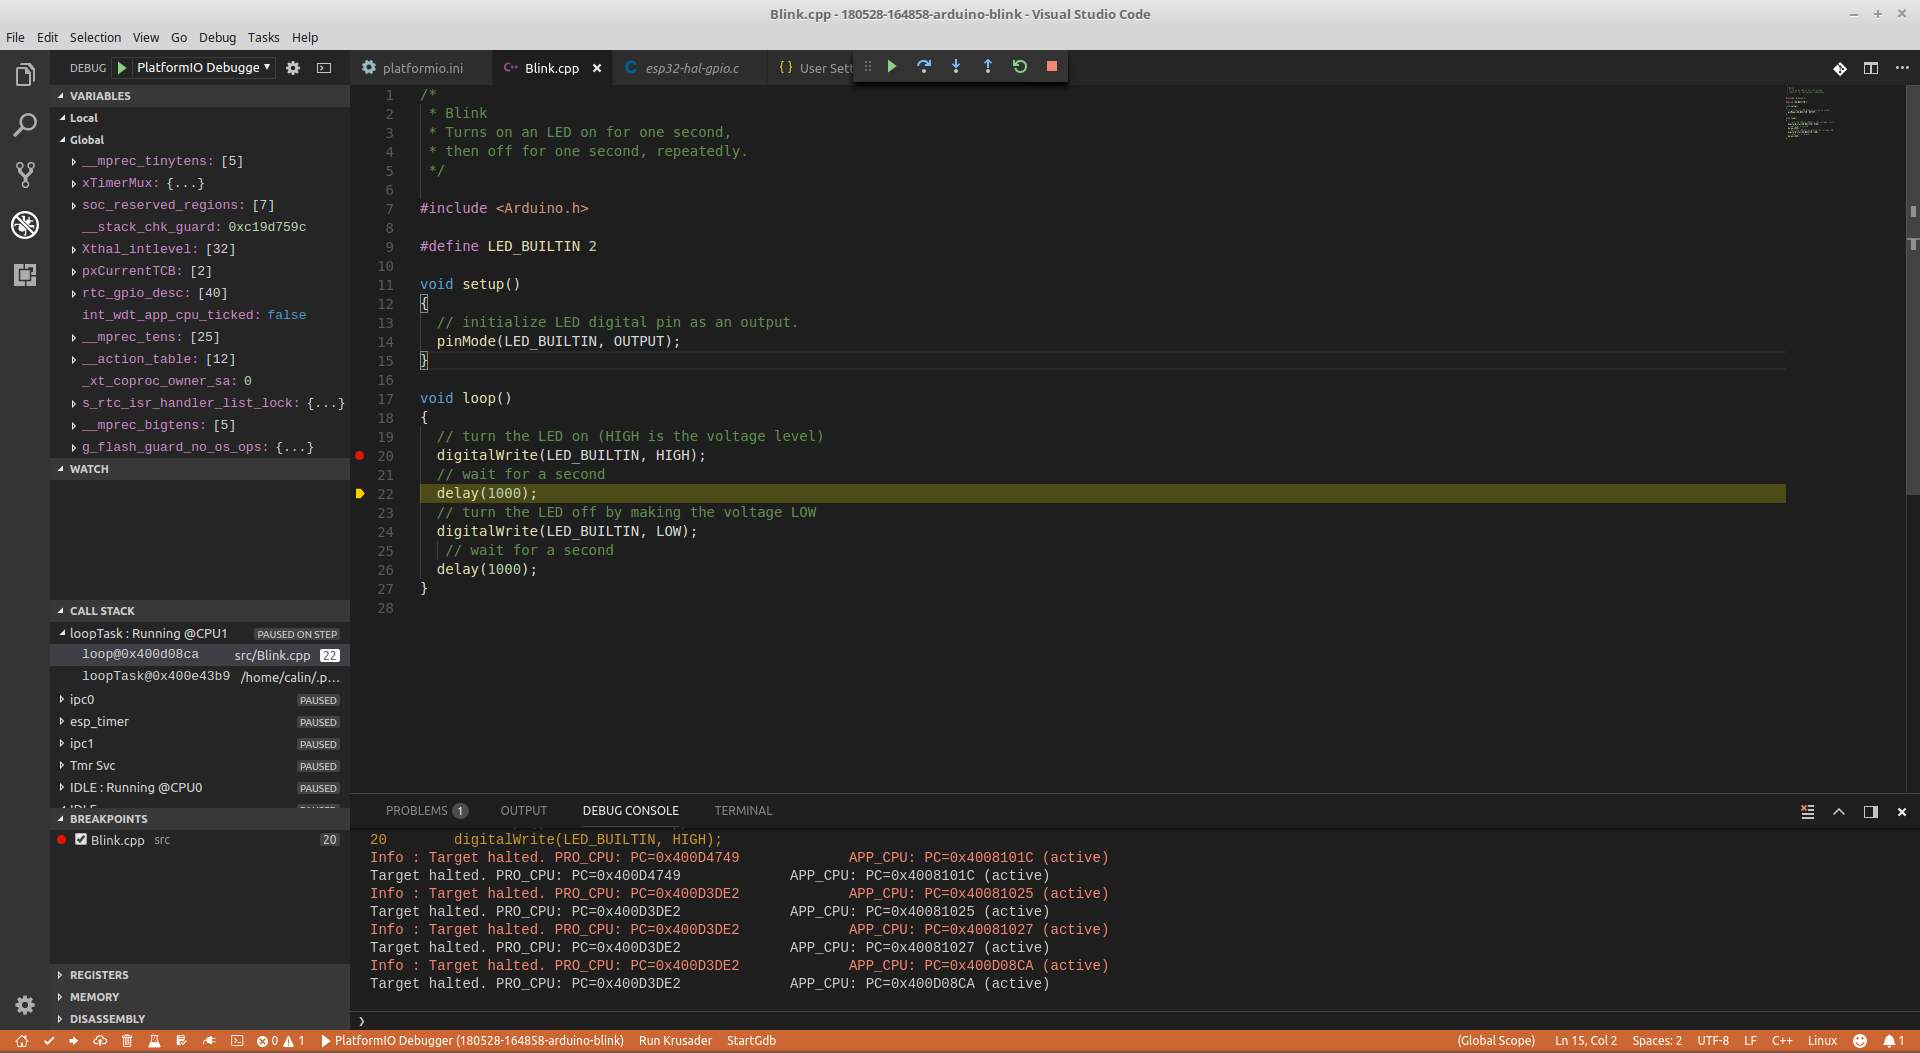Open launch.json configuration gear icon
1920x1053 pixels.
point(293,68)
